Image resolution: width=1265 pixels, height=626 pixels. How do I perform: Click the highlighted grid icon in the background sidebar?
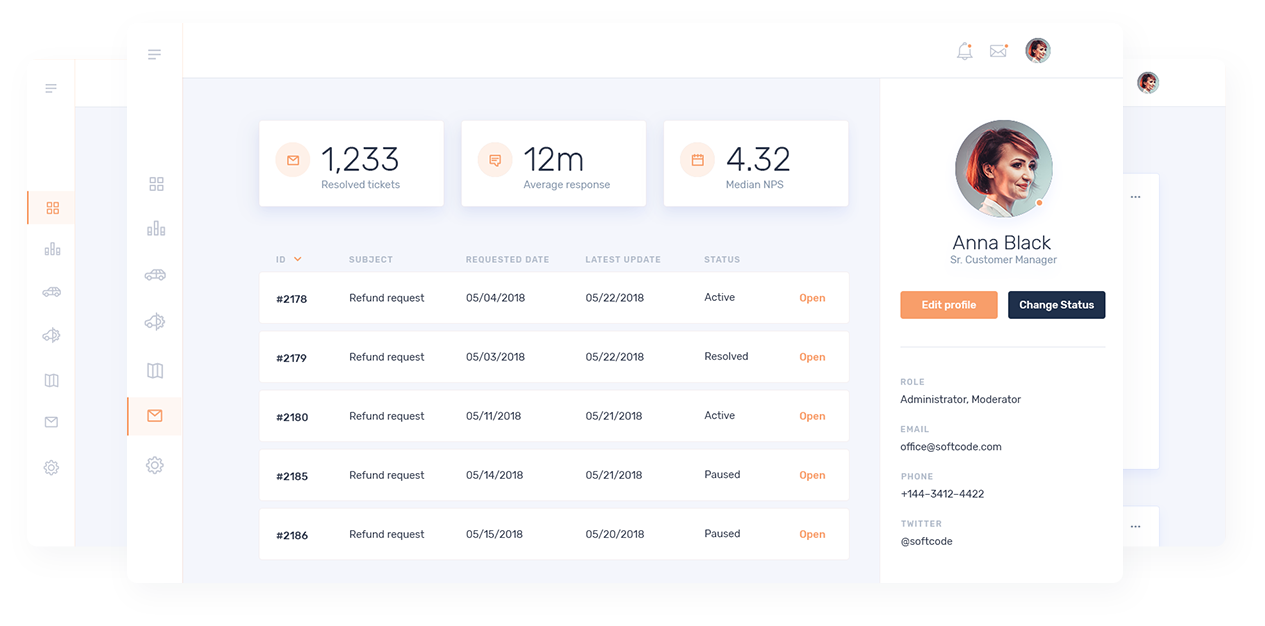[53, 208]
